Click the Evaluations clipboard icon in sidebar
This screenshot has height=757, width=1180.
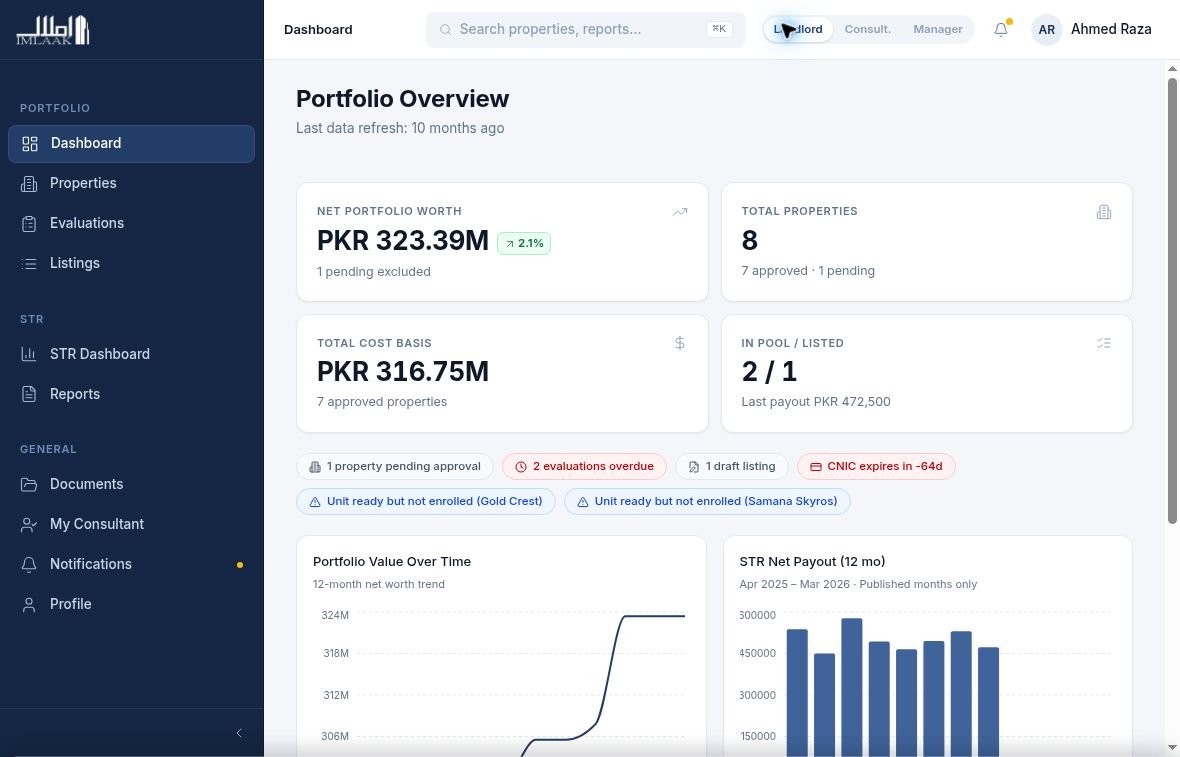tap(29, 223)
